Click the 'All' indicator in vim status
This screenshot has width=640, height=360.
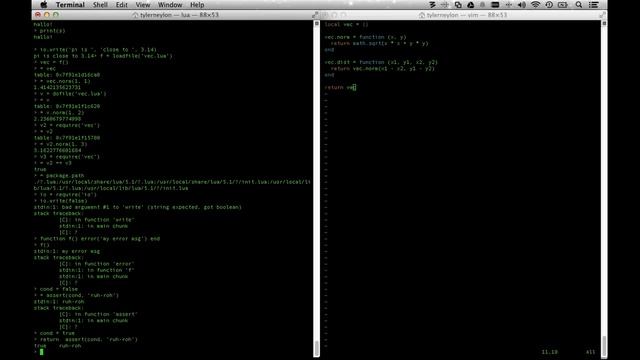tap(590, 352)
